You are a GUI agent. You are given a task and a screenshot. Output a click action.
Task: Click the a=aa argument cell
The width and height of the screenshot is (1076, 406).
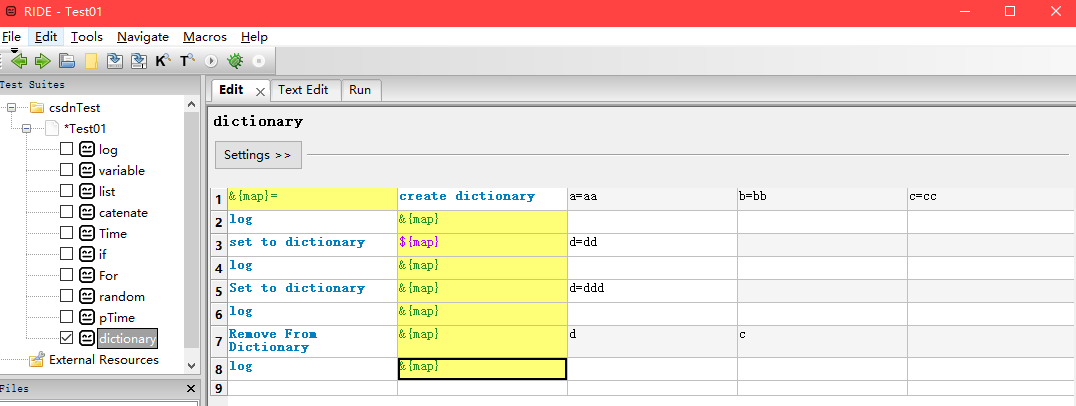tap(653, 199)
